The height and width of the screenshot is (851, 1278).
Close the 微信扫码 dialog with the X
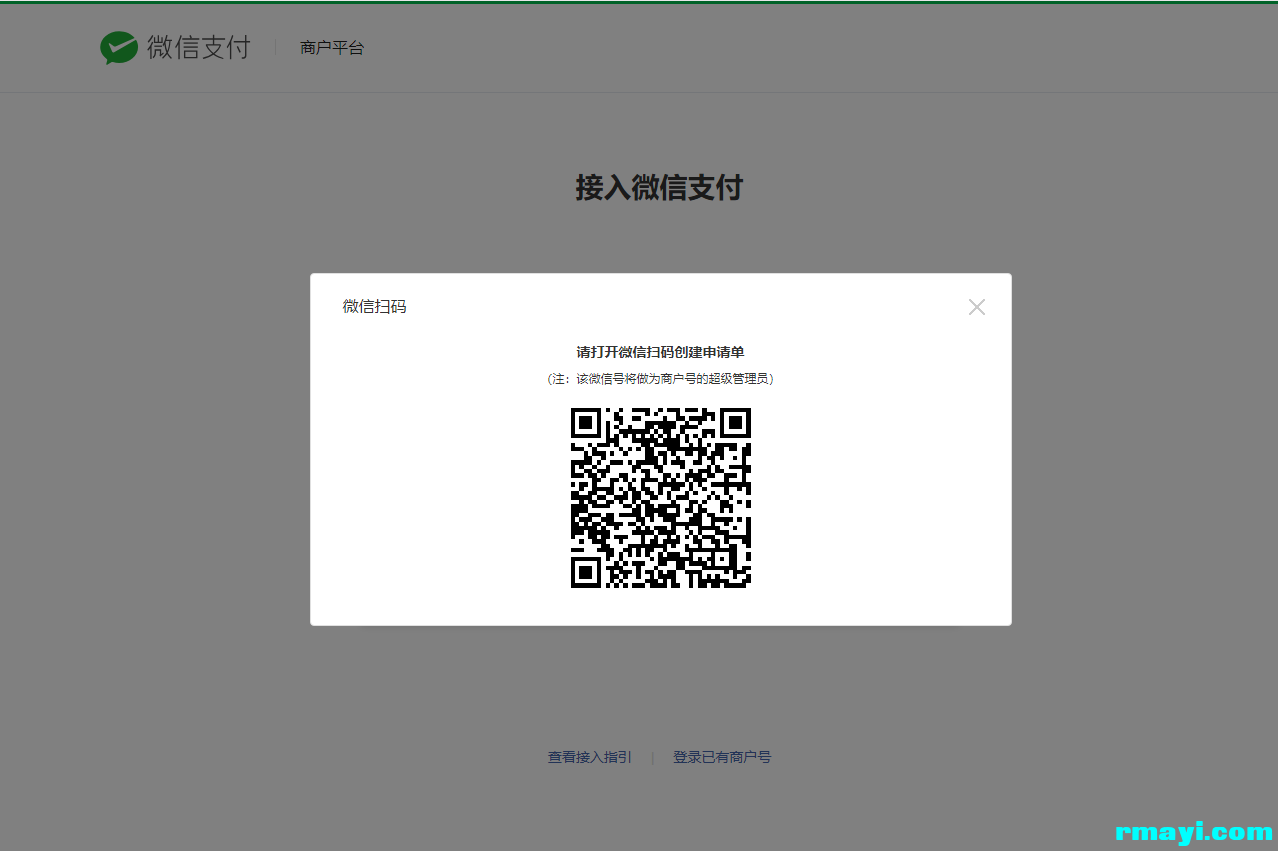976,307
